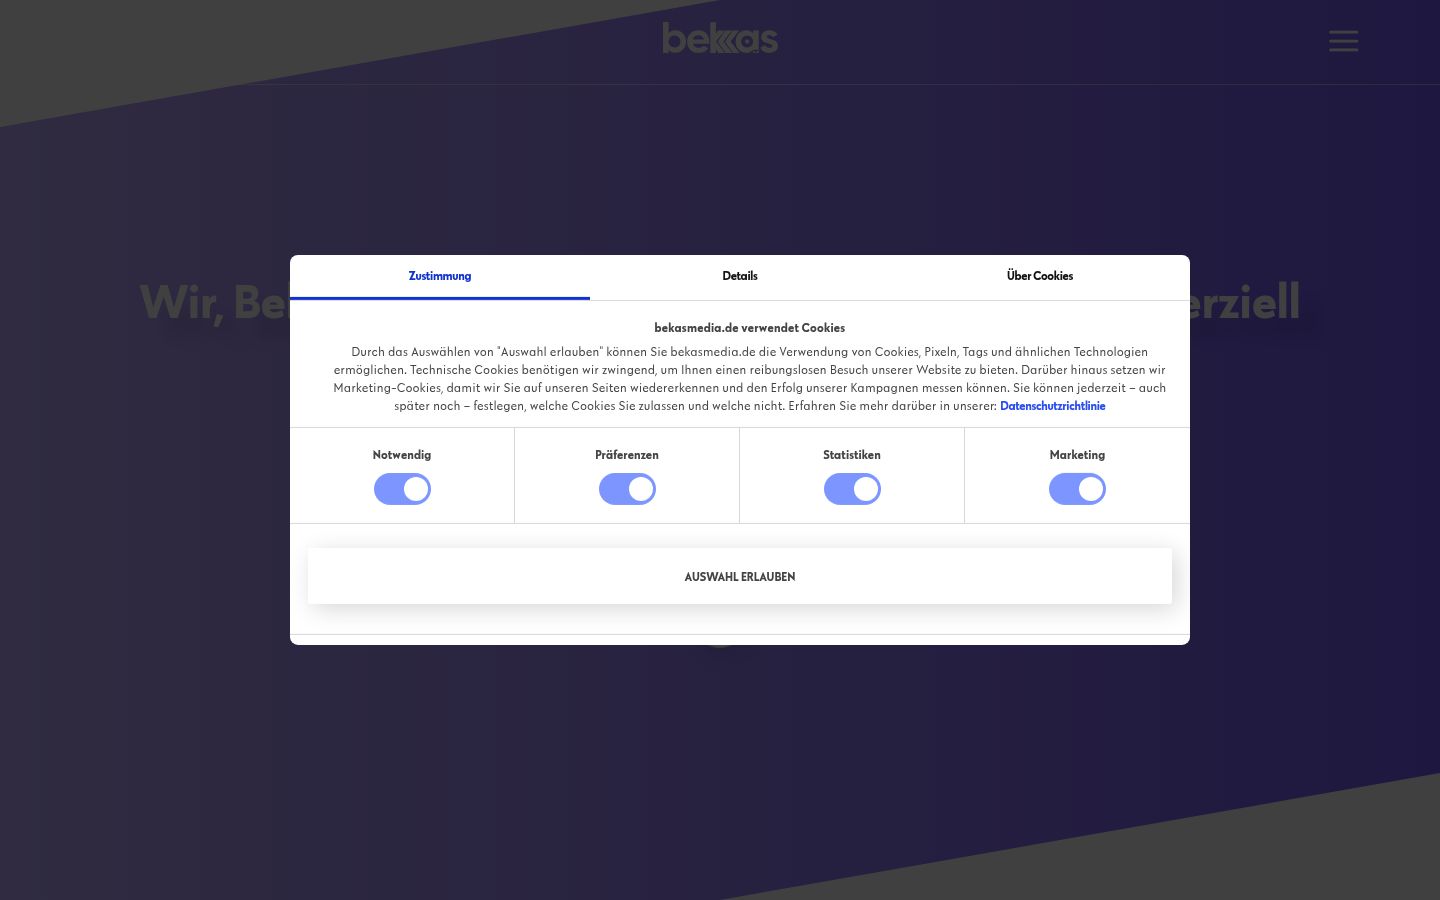
Task: Toggle the Notwendig cookies switch
Action: click(402, 489)
